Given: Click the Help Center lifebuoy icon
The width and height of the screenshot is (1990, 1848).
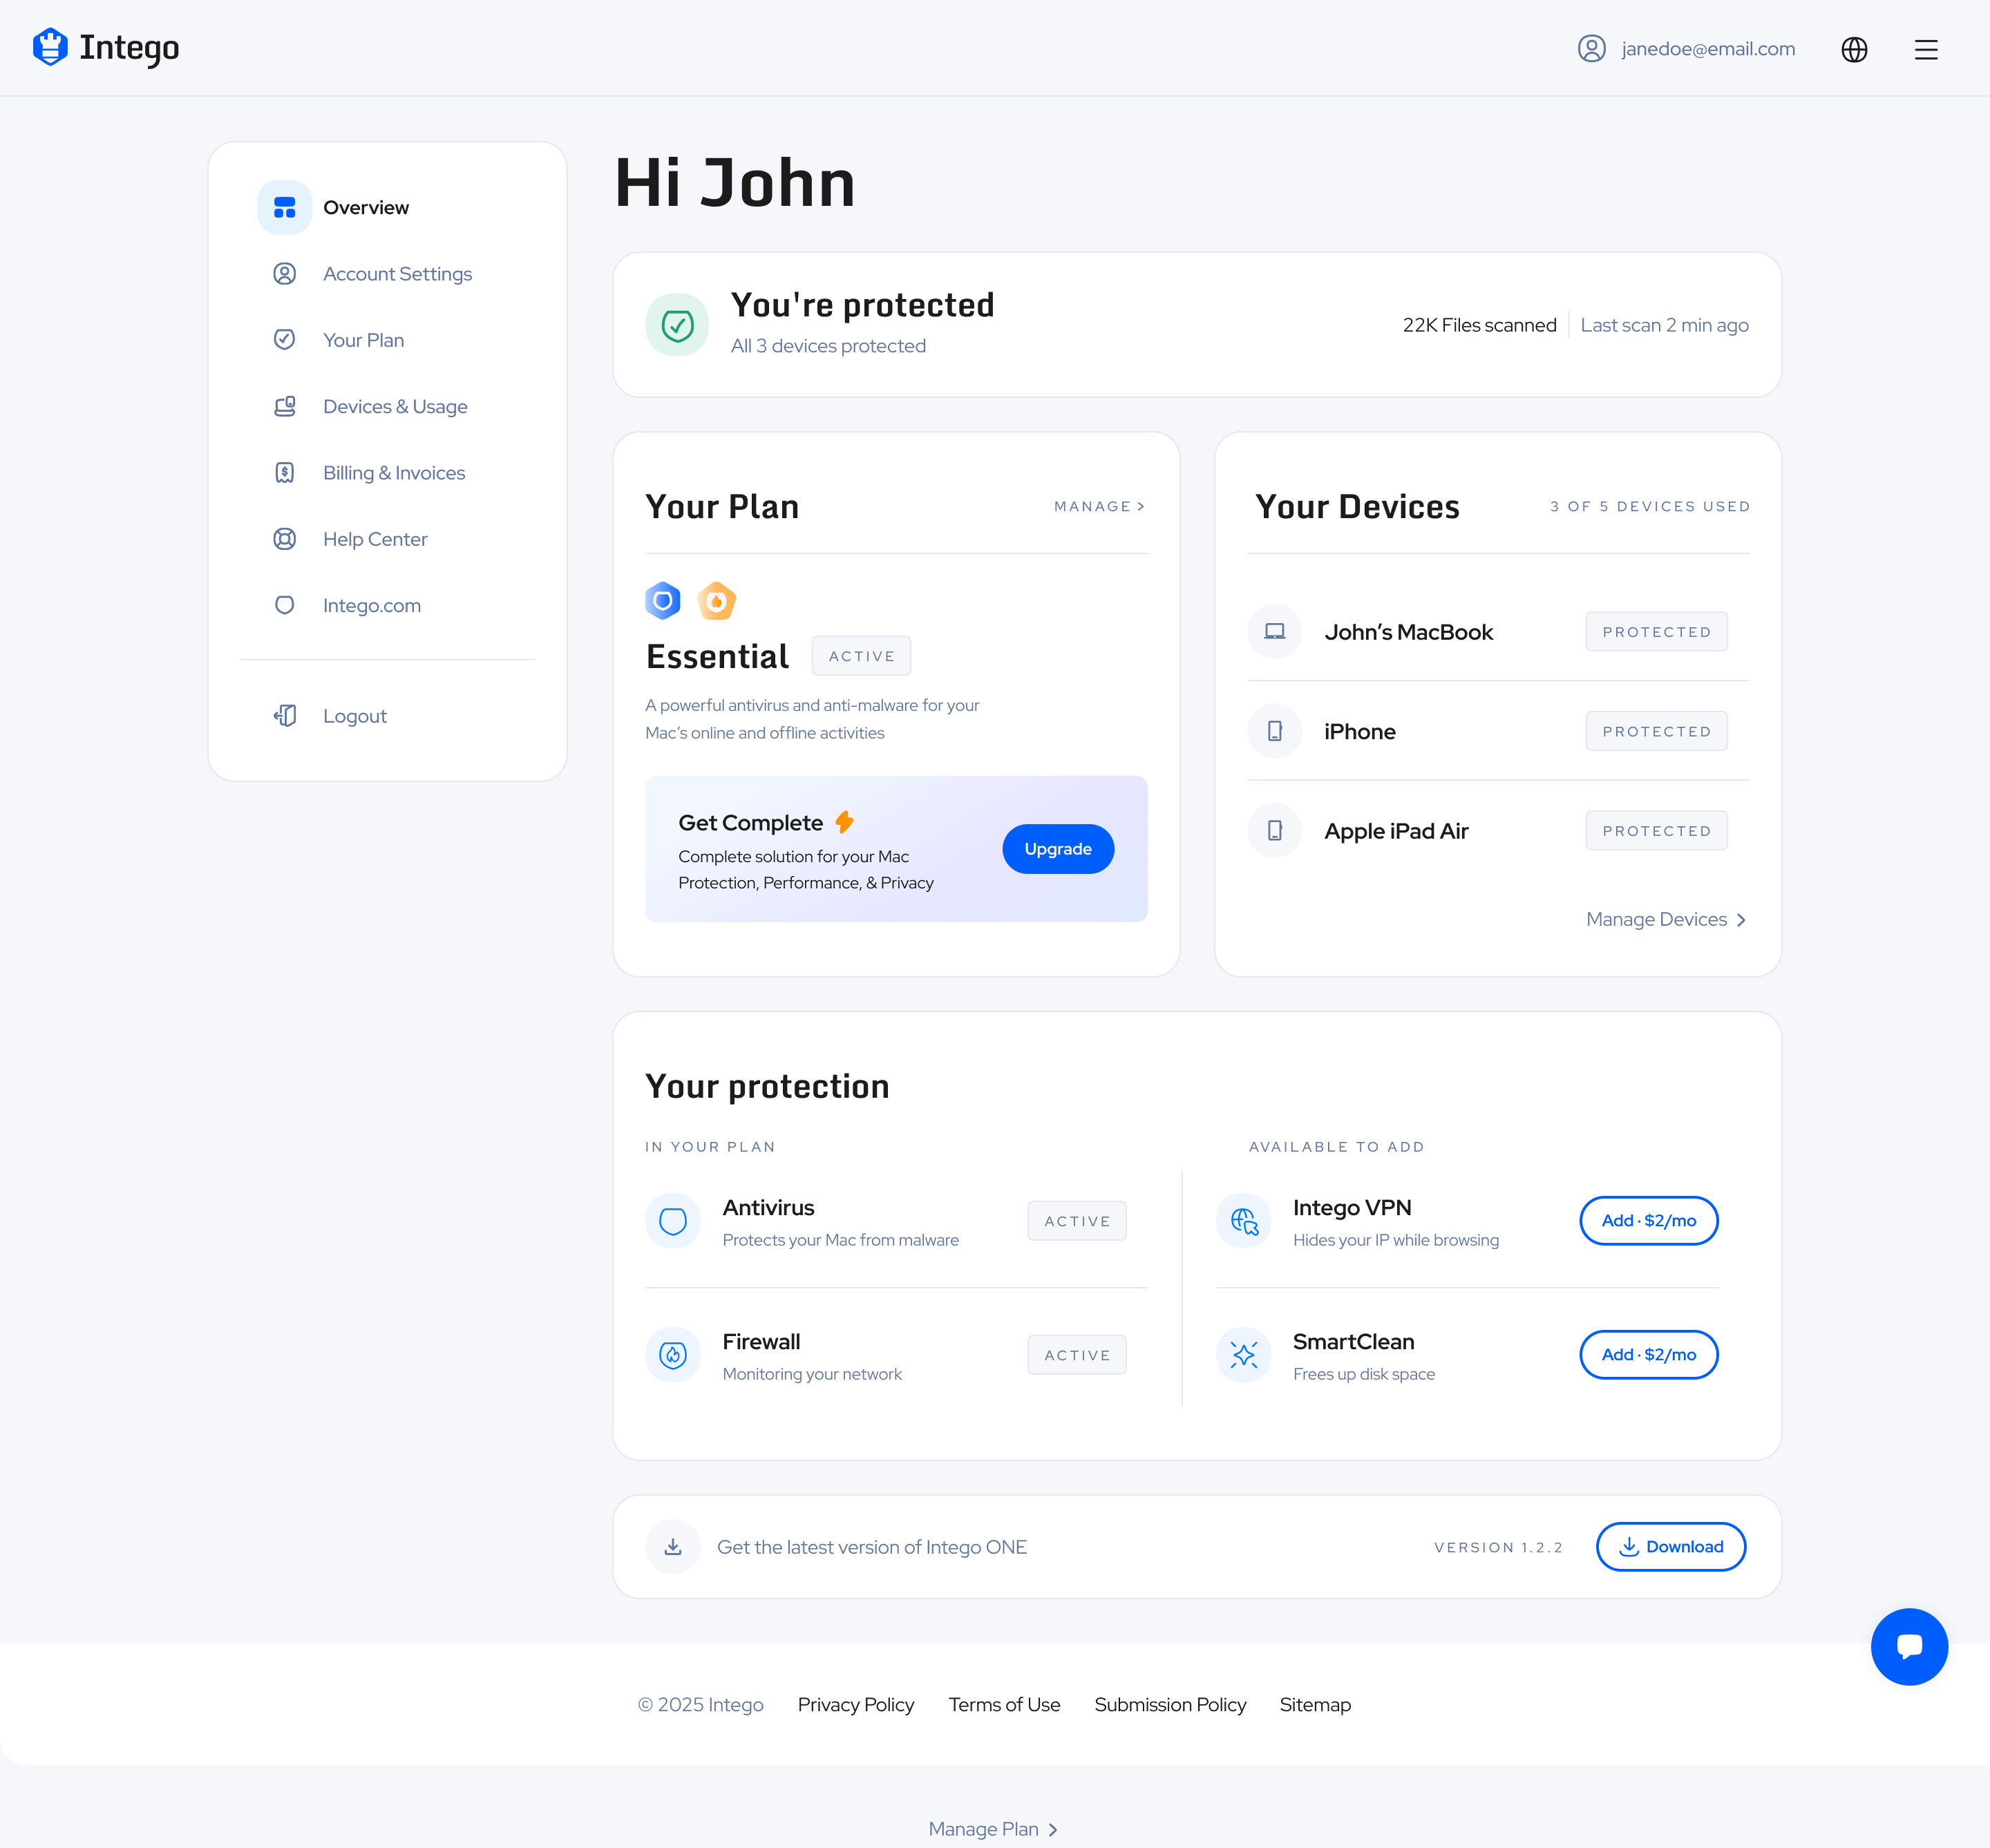Looking at the screenshot, I should [x=284, y=539].
